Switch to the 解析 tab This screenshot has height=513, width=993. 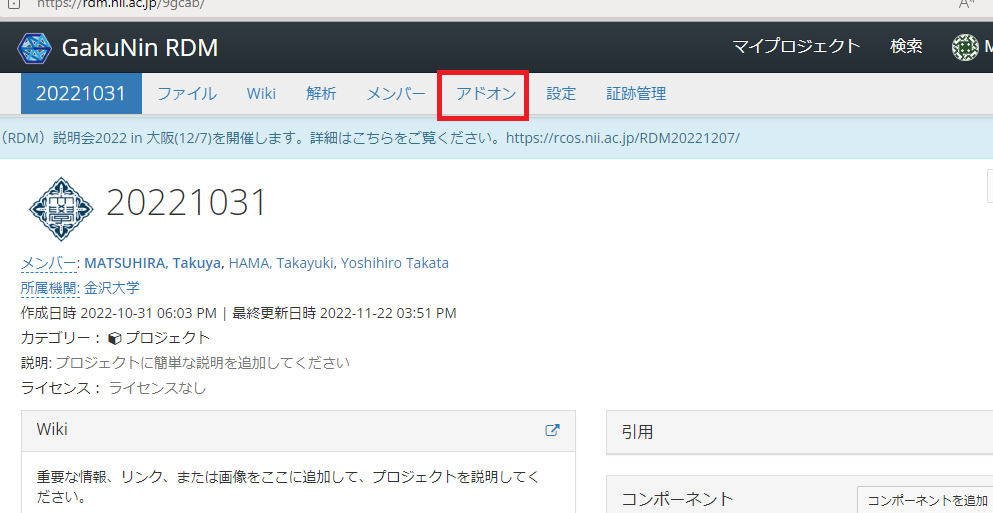tap(321, 94)
